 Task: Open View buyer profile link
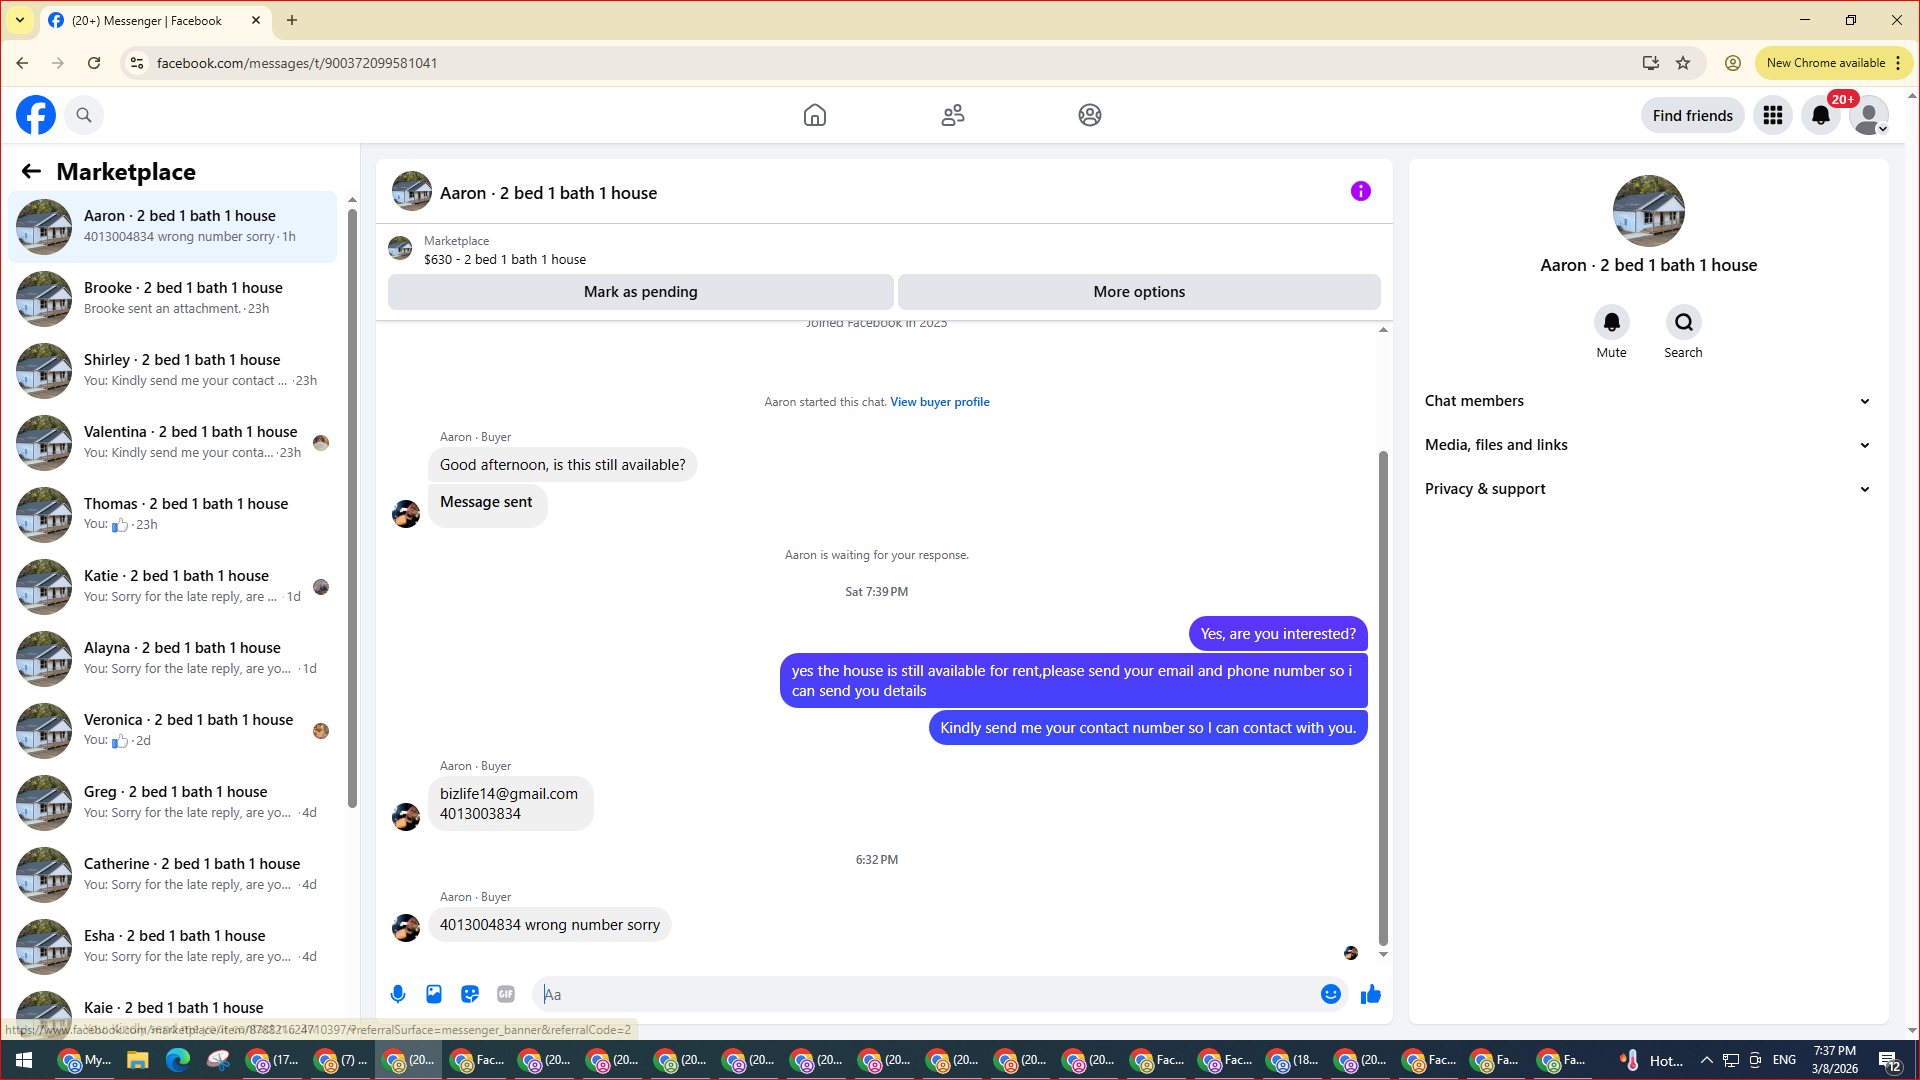tap(939, 402)
